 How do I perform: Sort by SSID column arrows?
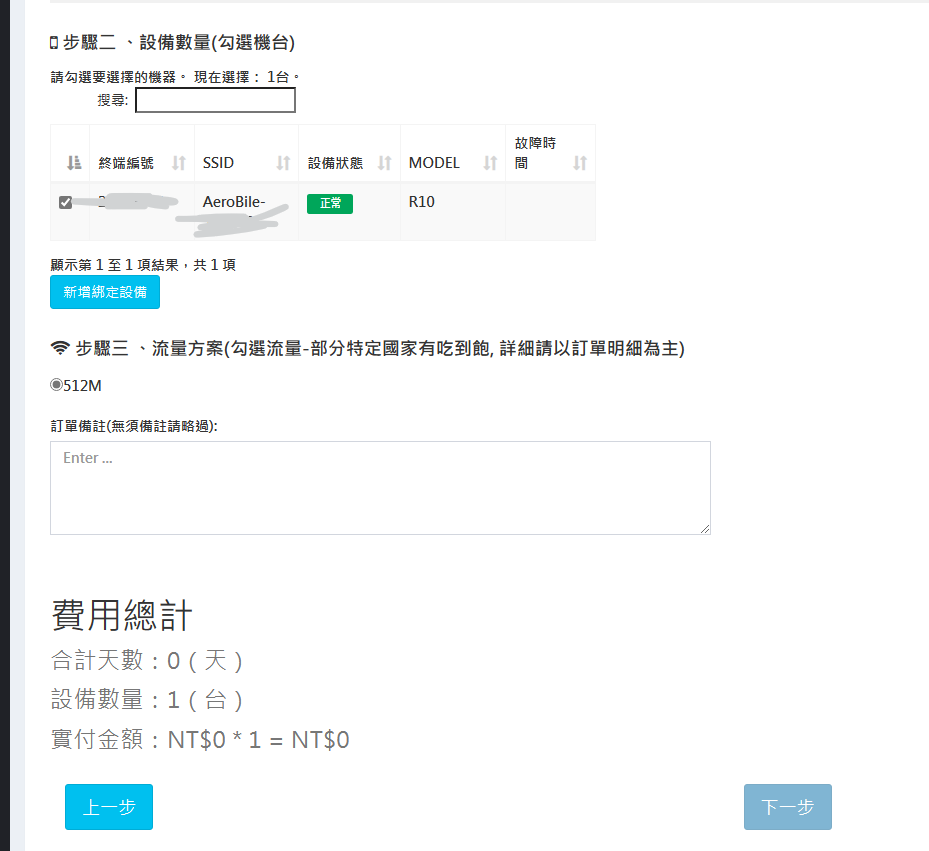point(283,162)
